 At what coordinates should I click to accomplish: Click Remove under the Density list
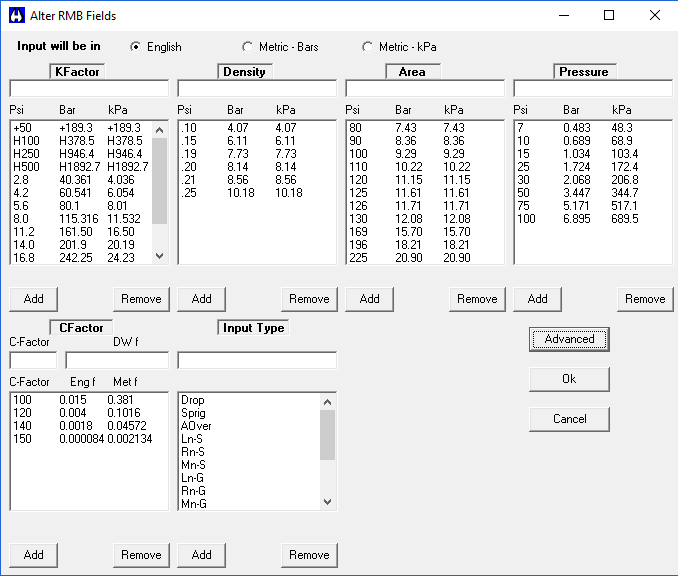pyautogui.click(x=309, y=299)
